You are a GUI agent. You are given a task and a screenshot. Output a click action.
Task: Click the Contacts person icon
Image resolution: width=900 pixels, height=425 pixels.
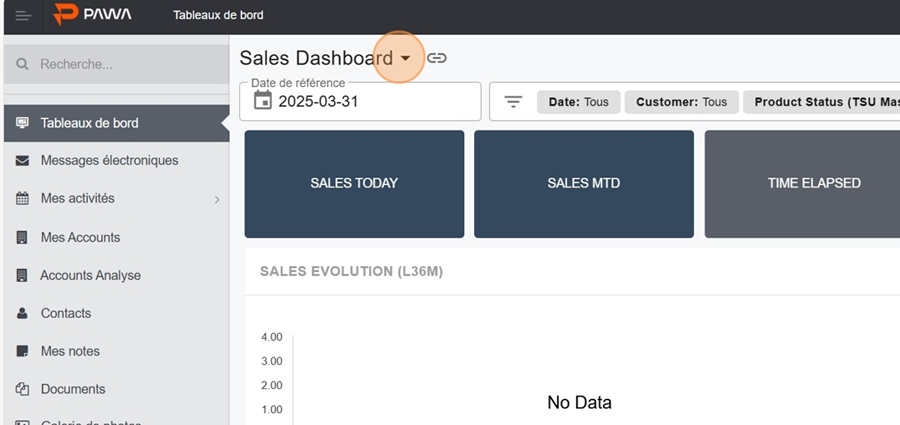point(22,314)
